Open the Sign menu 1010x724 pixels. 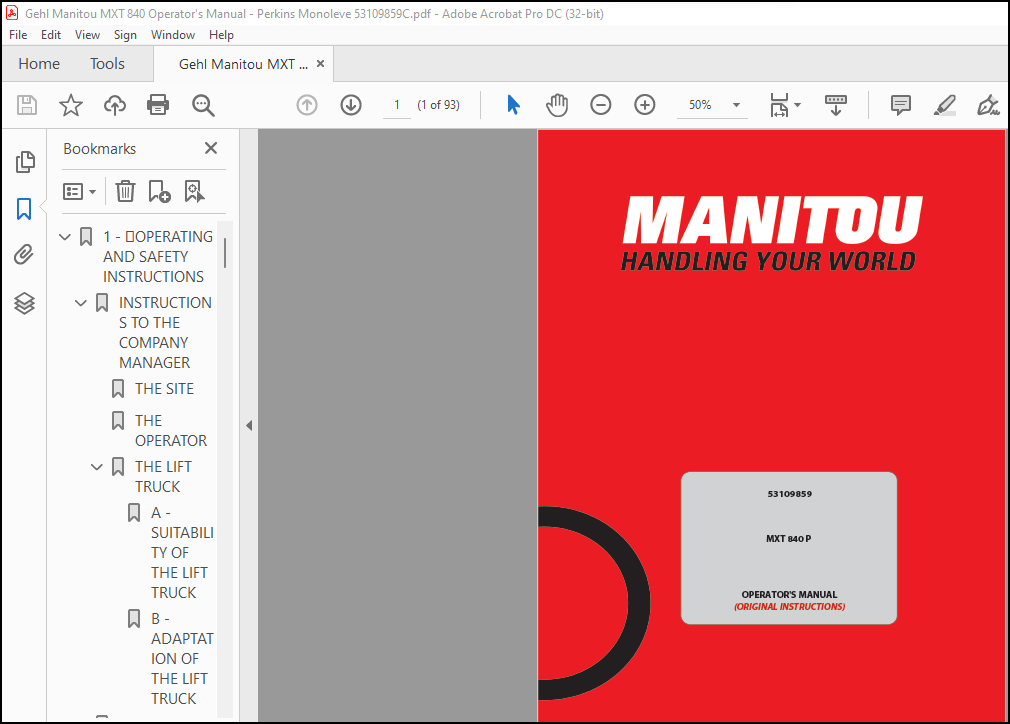[x=125, y=35]
